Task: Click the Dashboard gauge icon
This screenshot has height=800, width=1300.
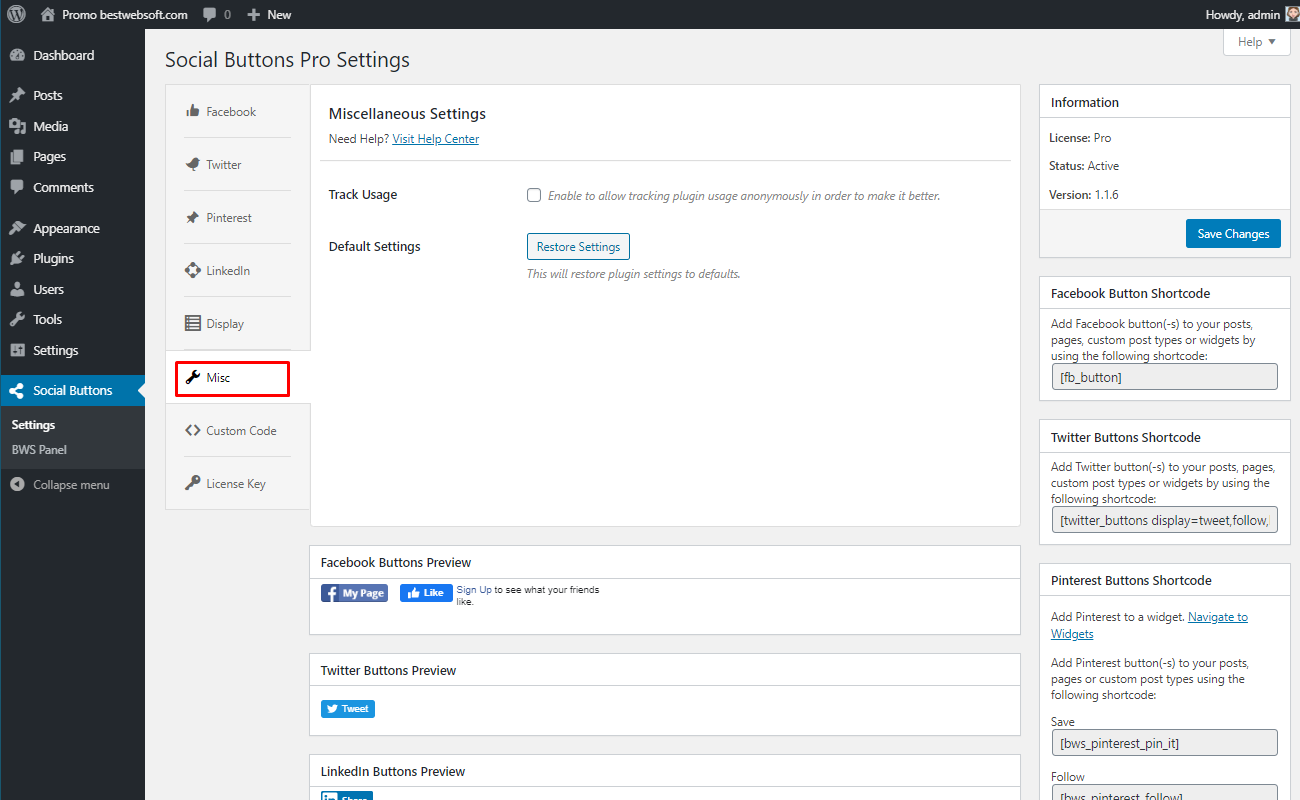Action: [x=17, y=55]
